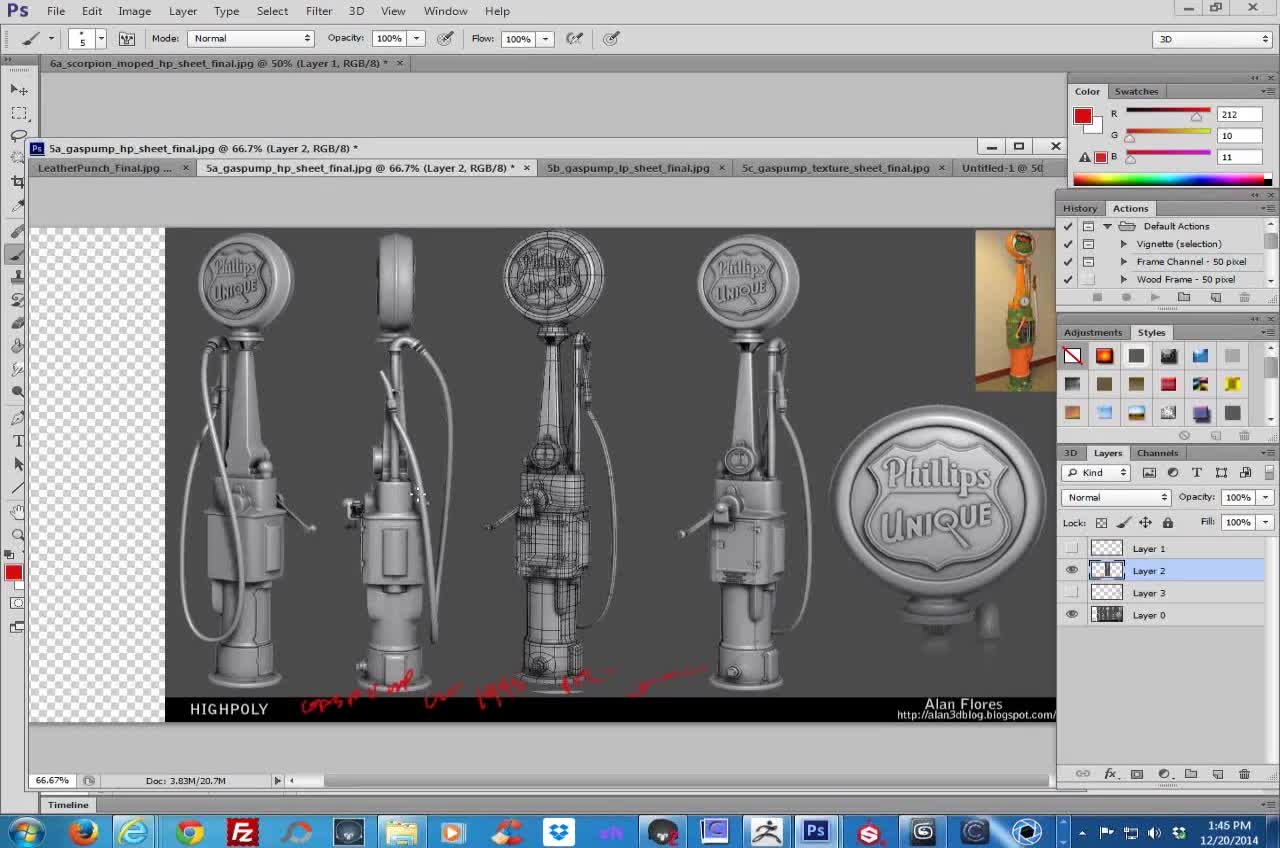Toggle checkmark for Frame Channel action
The width and height of the screenshot is (1280, 848).
pos(1068,262)
